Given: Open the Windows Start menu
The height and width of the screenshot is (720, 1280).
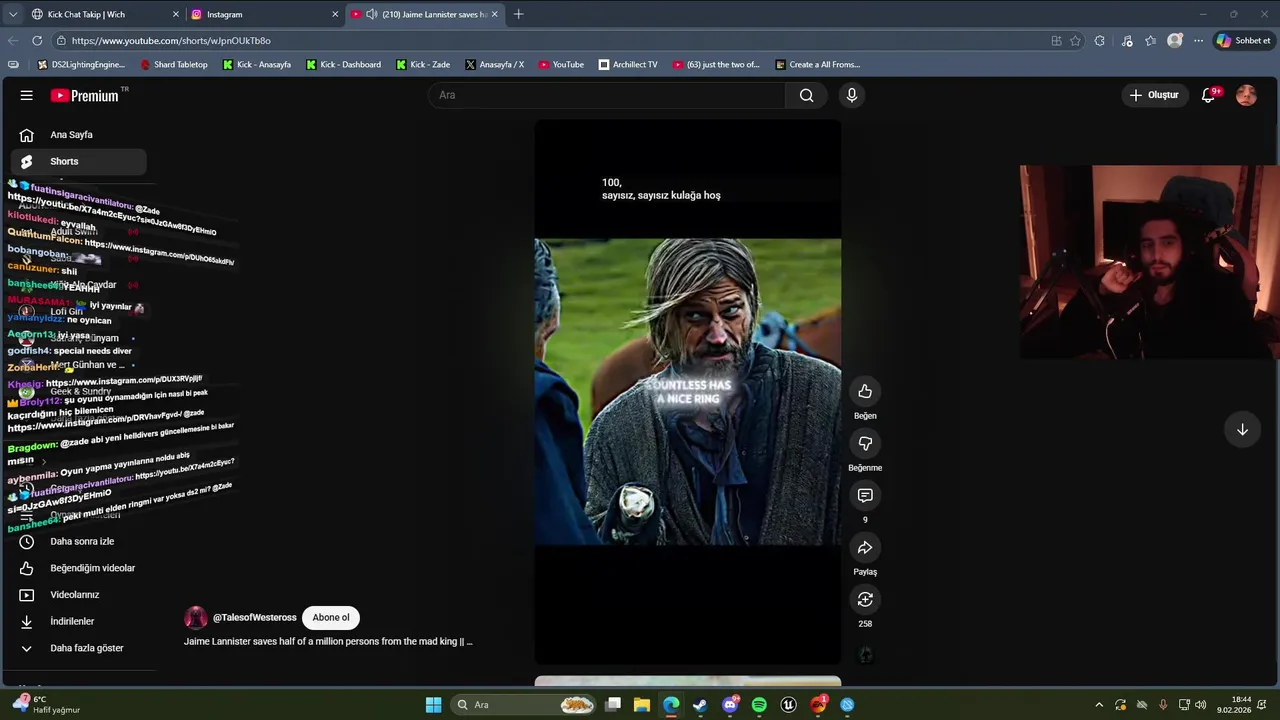Looking at the screenshot, I should pyautogui.click(x=433, y=705).
